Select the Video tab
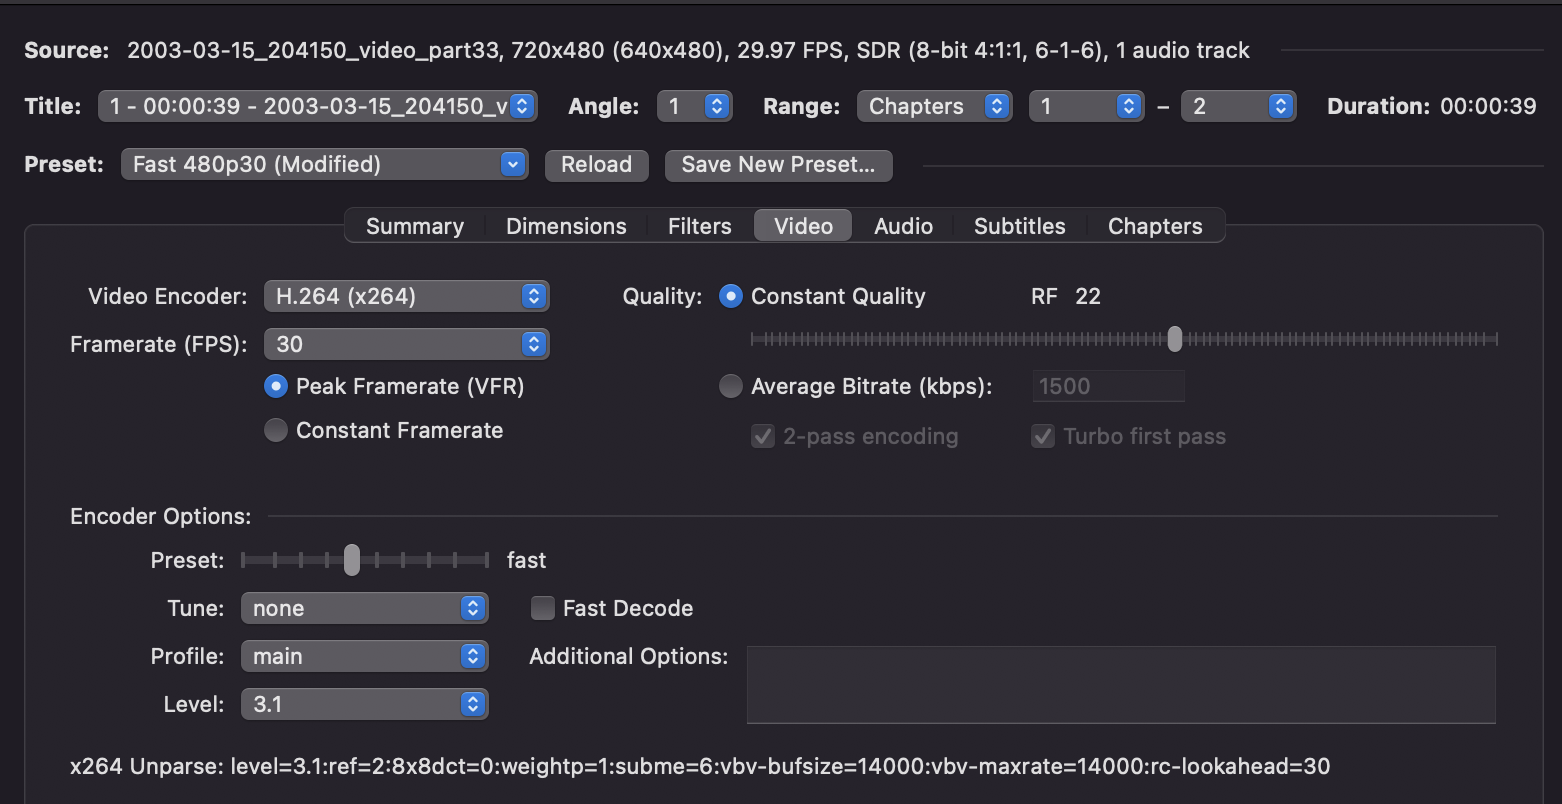This screenshot has height=804, width=1562. pyautogui.click(x=803, y=226)
